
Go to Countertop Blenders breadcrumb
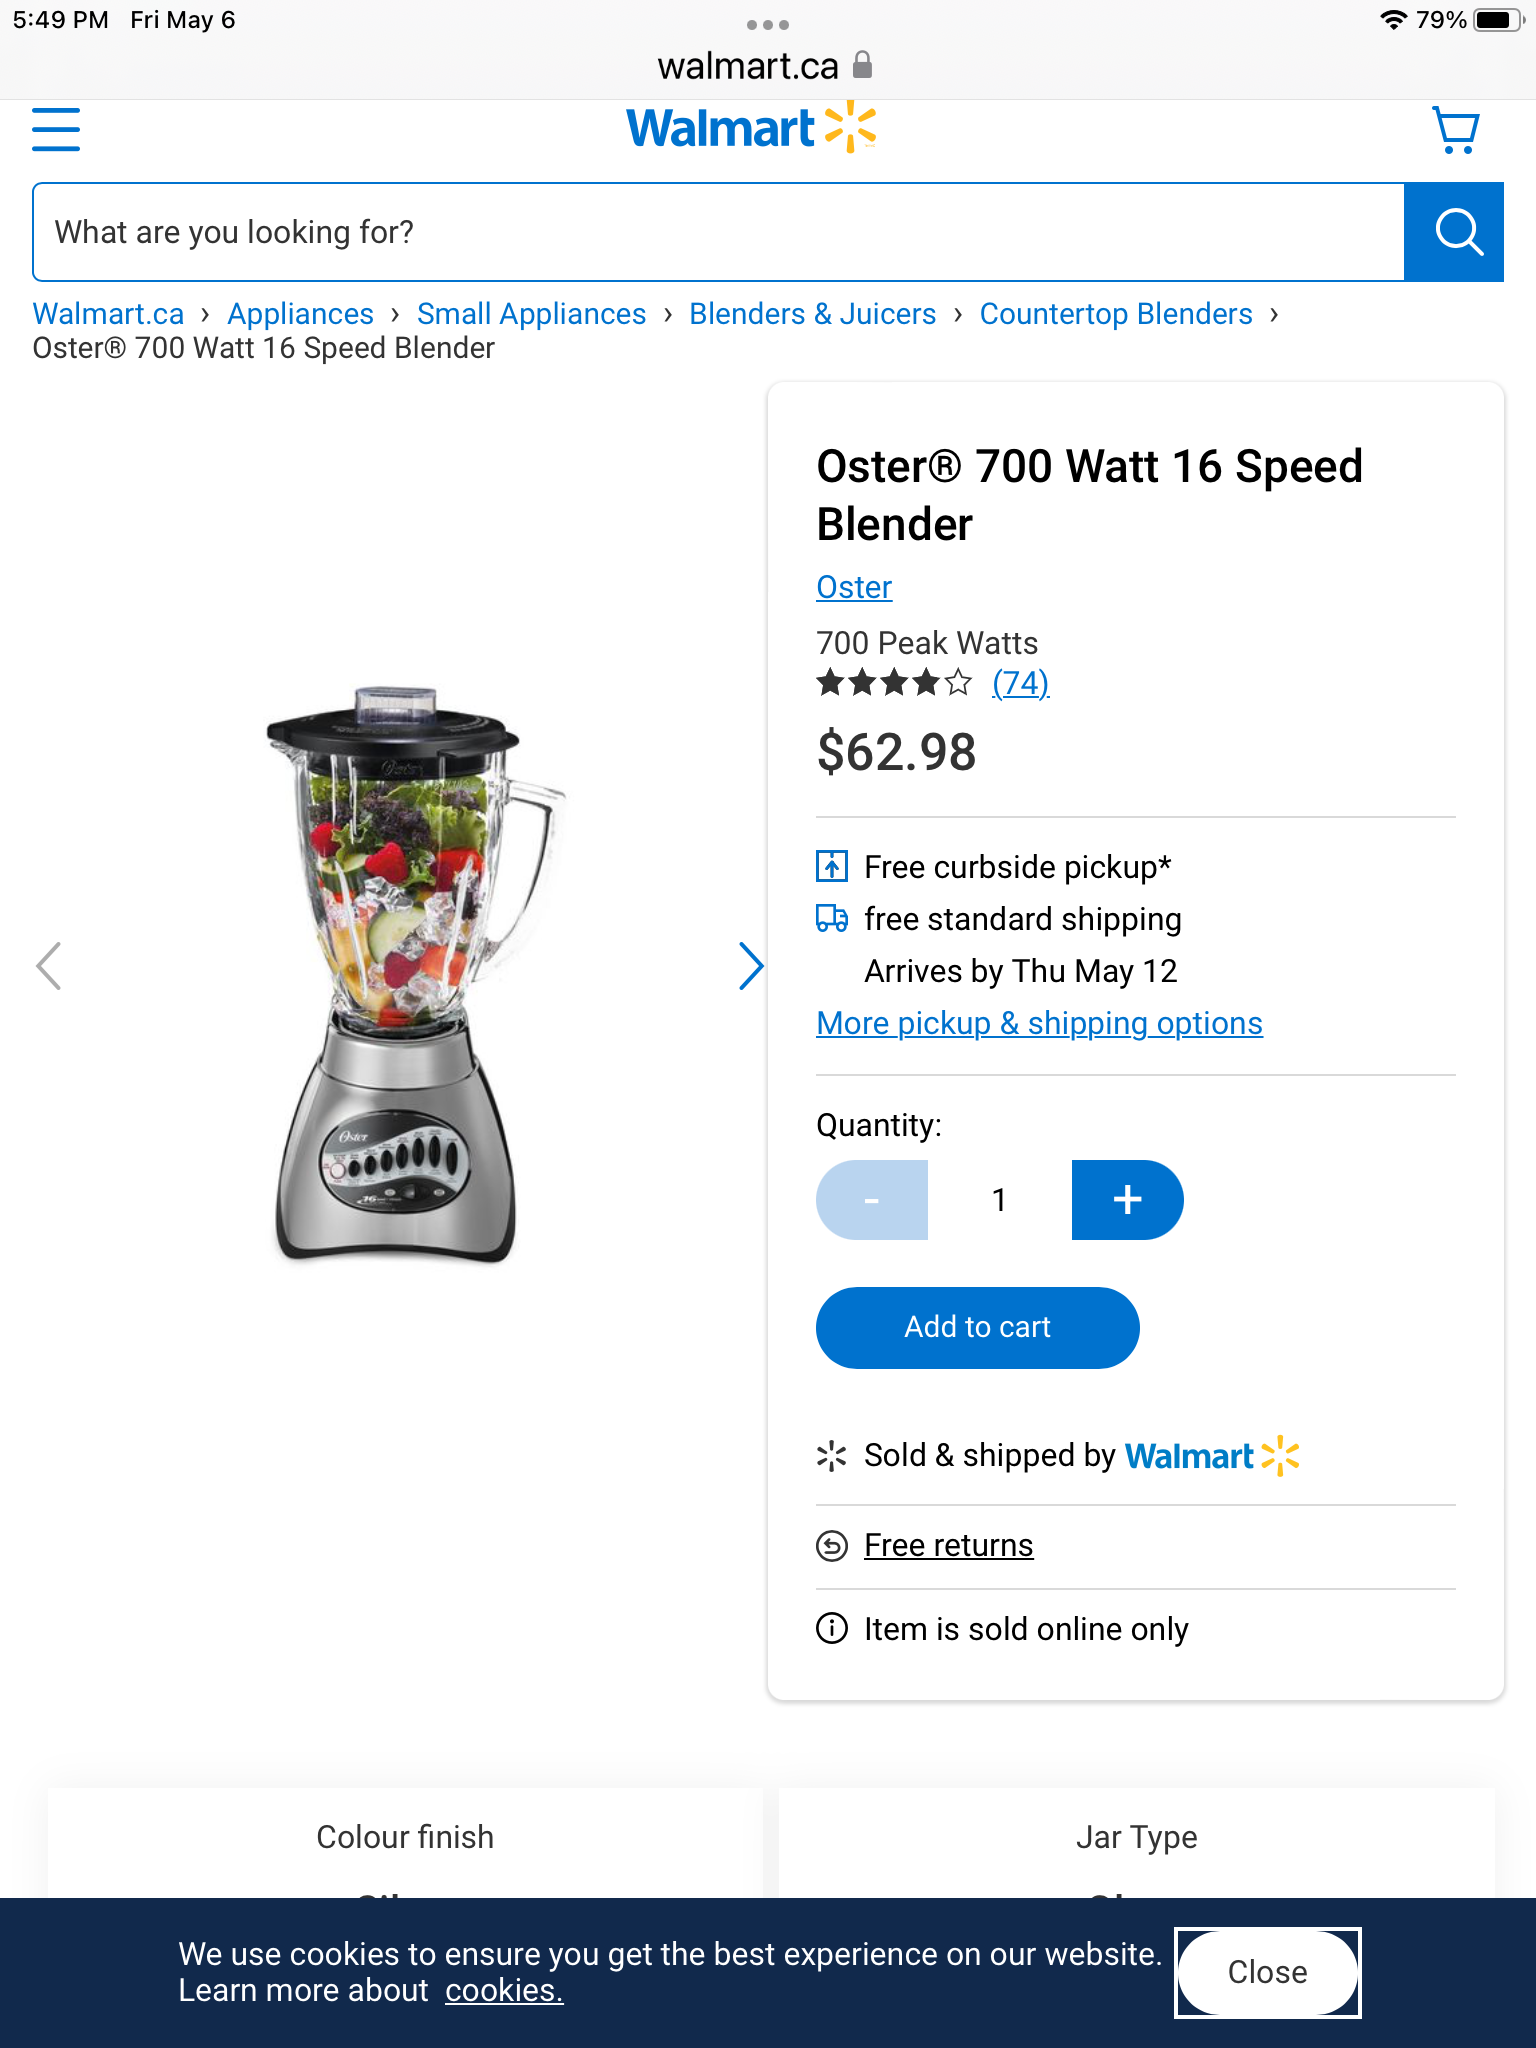coord(1116,314)
